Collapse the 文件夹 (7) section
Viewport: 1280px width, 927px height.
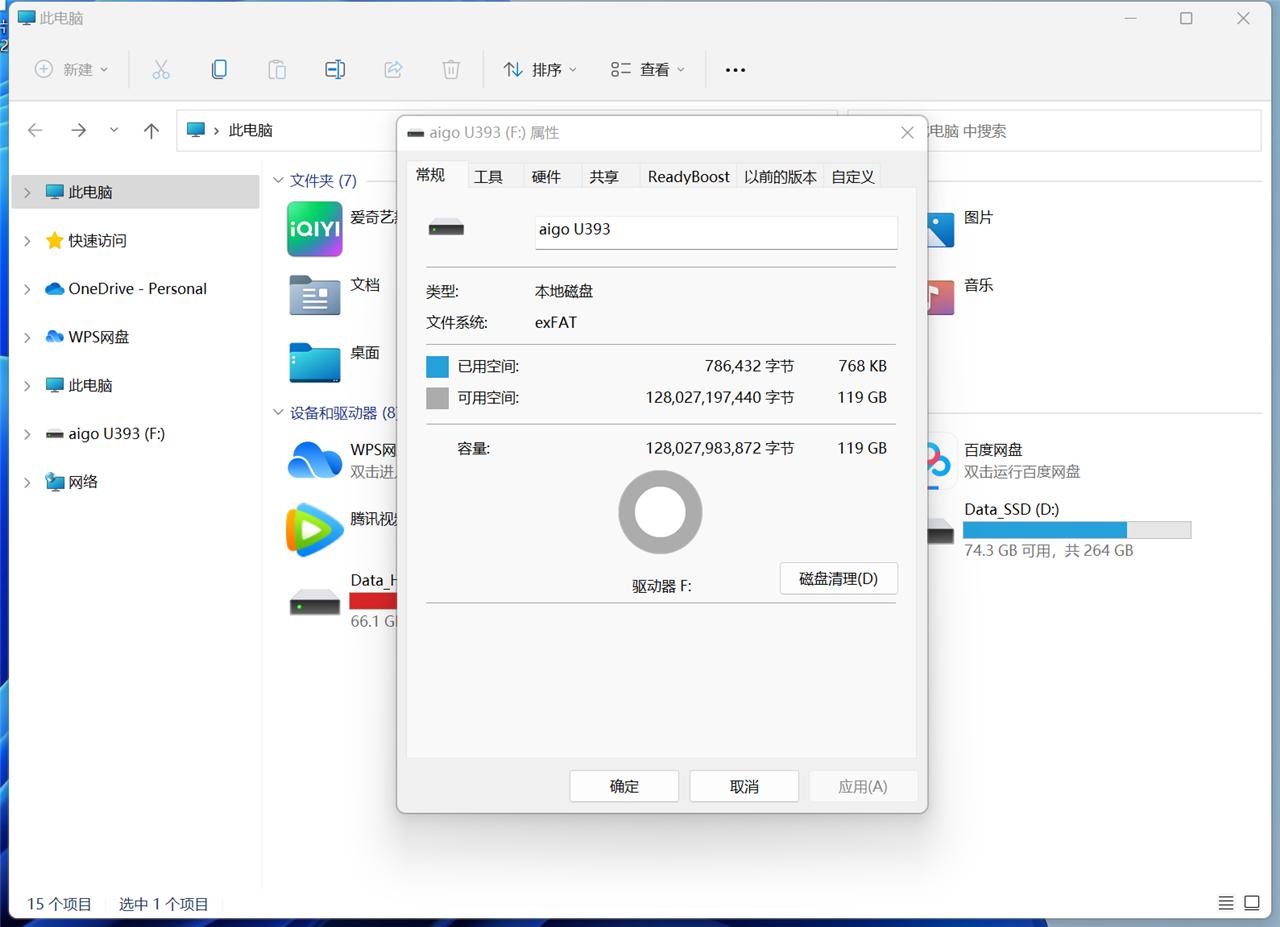click(x=278, y=181)
